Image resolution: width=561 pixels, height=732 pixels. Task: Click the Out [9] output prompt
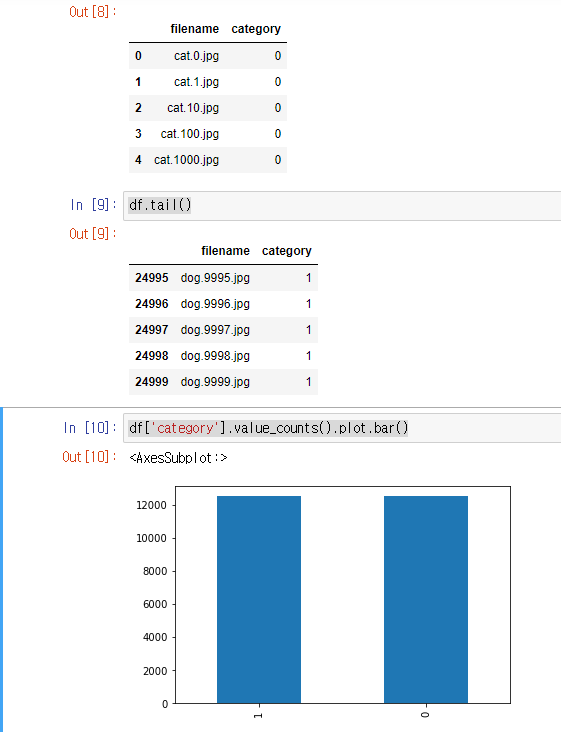92,233
